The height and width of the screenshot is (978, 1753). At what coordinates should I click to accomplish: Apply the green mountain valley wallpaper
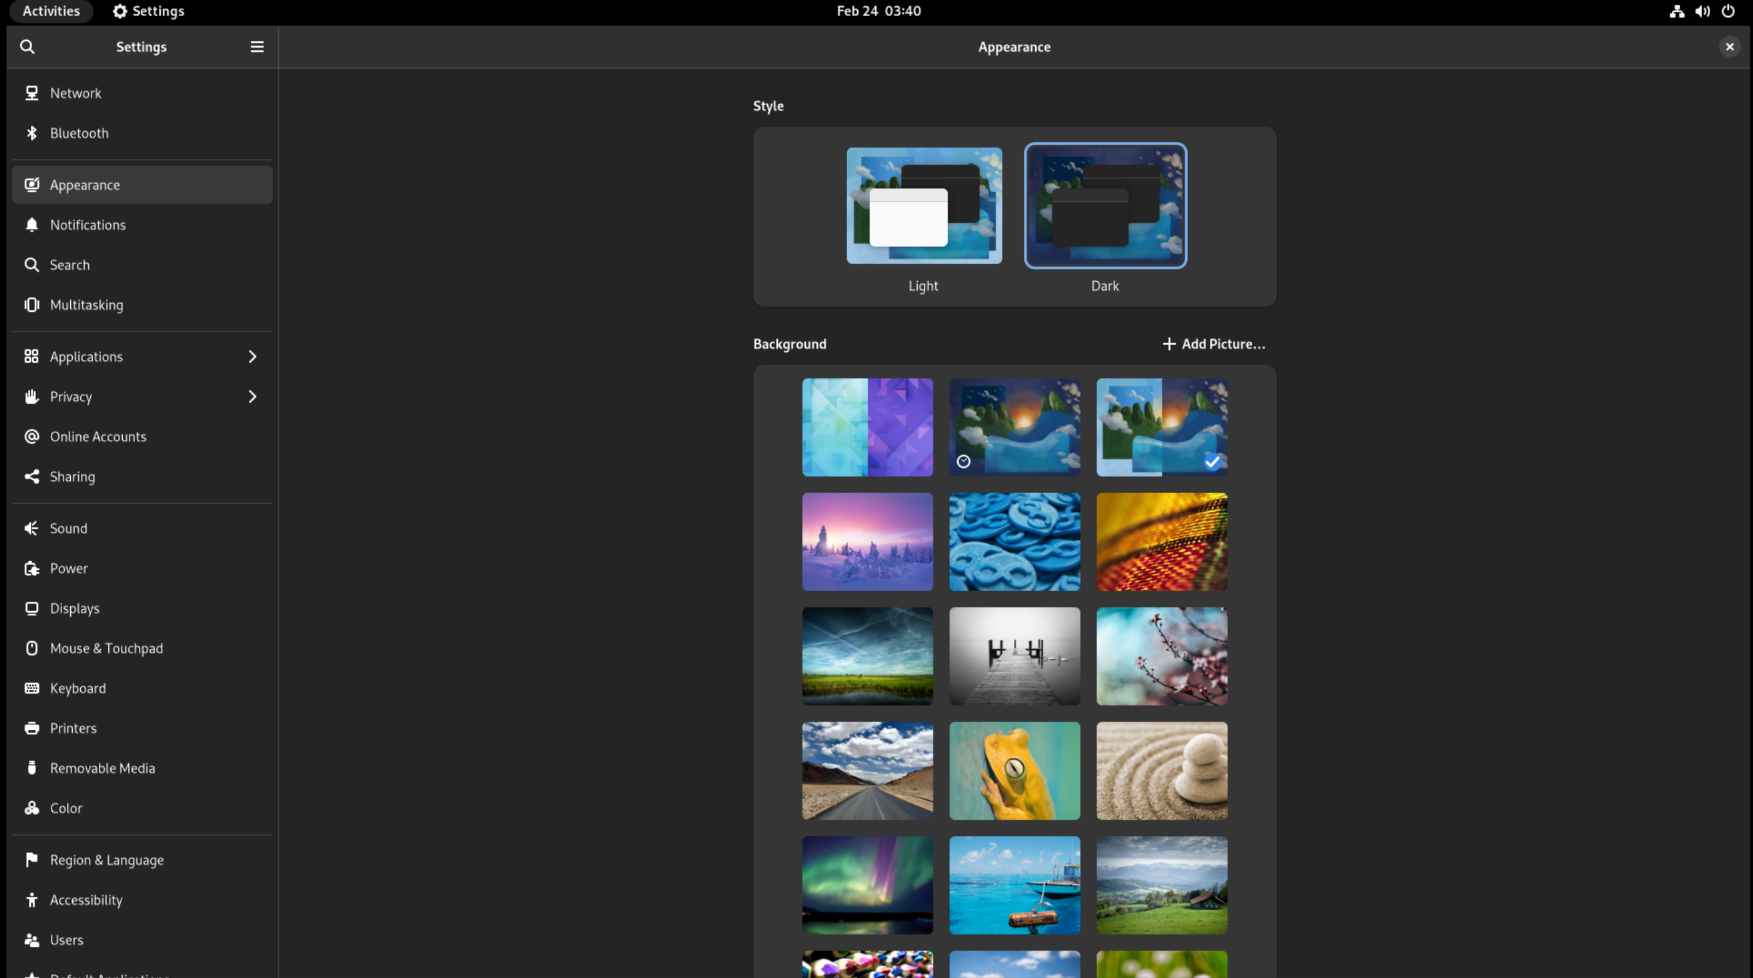[1162, 885]
